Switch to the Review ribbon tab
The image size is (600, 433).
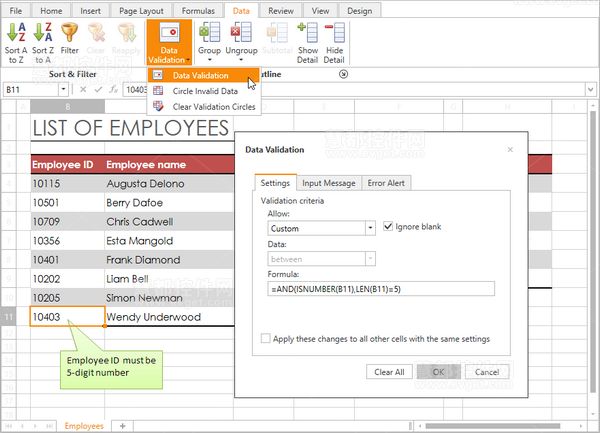(x=281, y=11)
